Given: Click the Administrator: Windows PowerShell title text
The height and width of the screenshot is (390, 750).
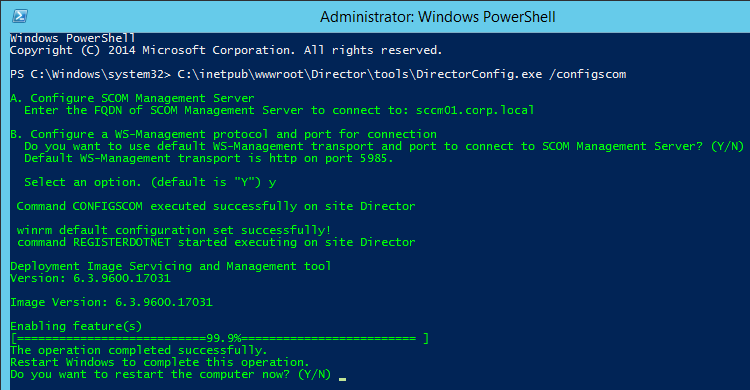Looking at the screenshot, I should click(438, 17).
